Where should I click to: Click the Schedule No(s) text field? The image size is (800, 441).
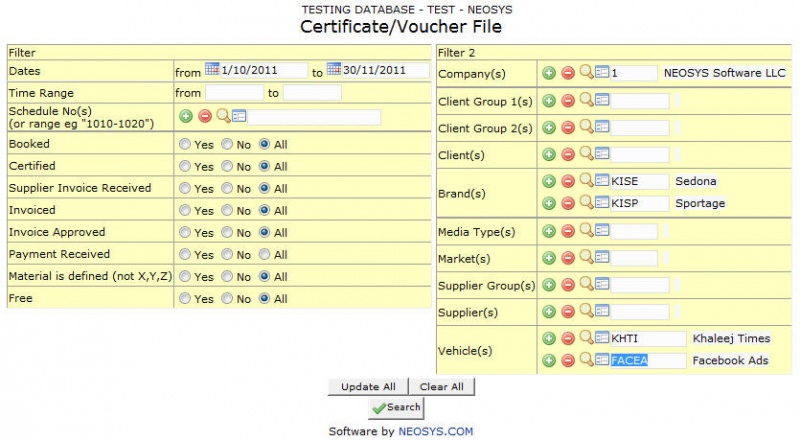(314, 117)
